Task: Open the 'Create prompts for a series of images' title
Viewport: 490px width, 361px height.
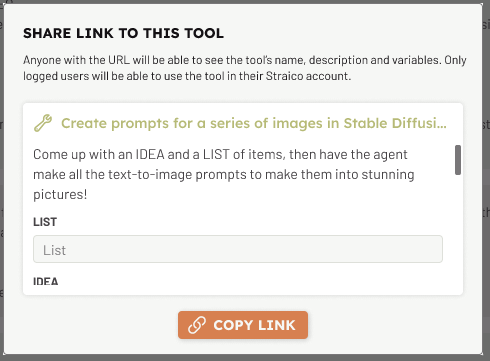Action: click(x=254, y=123)
